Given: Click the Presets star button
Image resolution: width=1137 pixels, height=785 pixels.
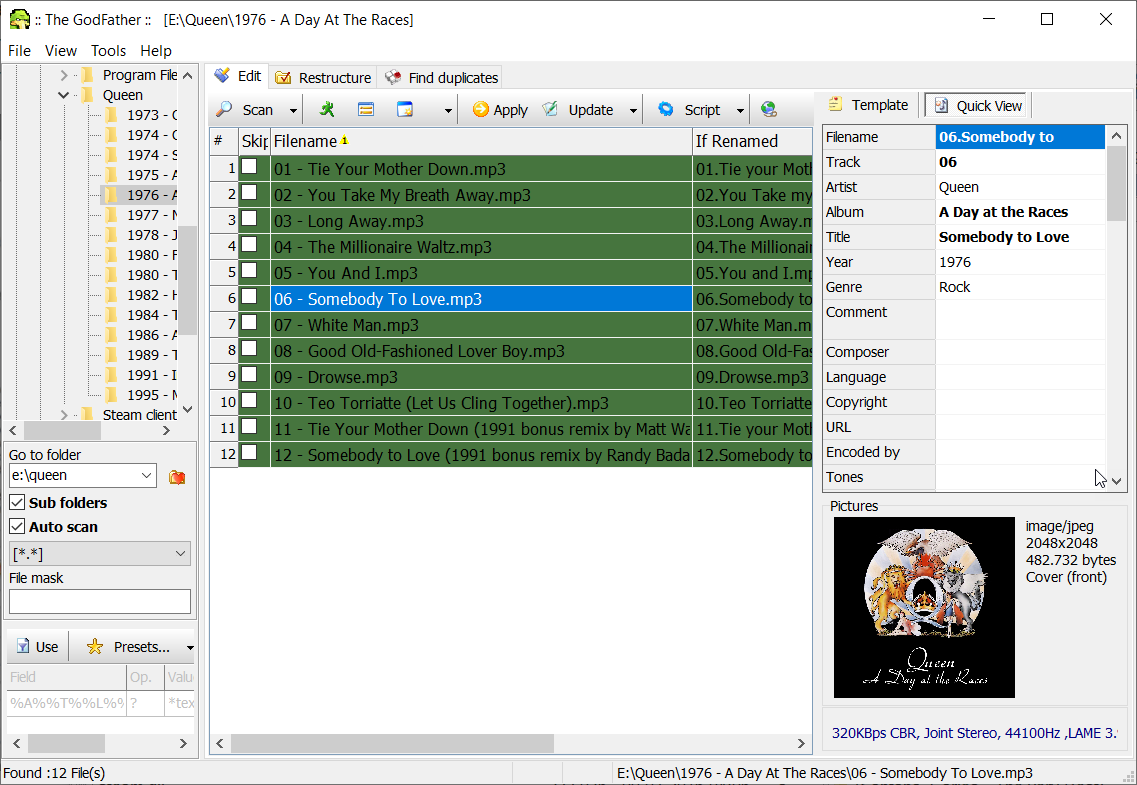Looking at the screenshot, I should coord(128,647).
